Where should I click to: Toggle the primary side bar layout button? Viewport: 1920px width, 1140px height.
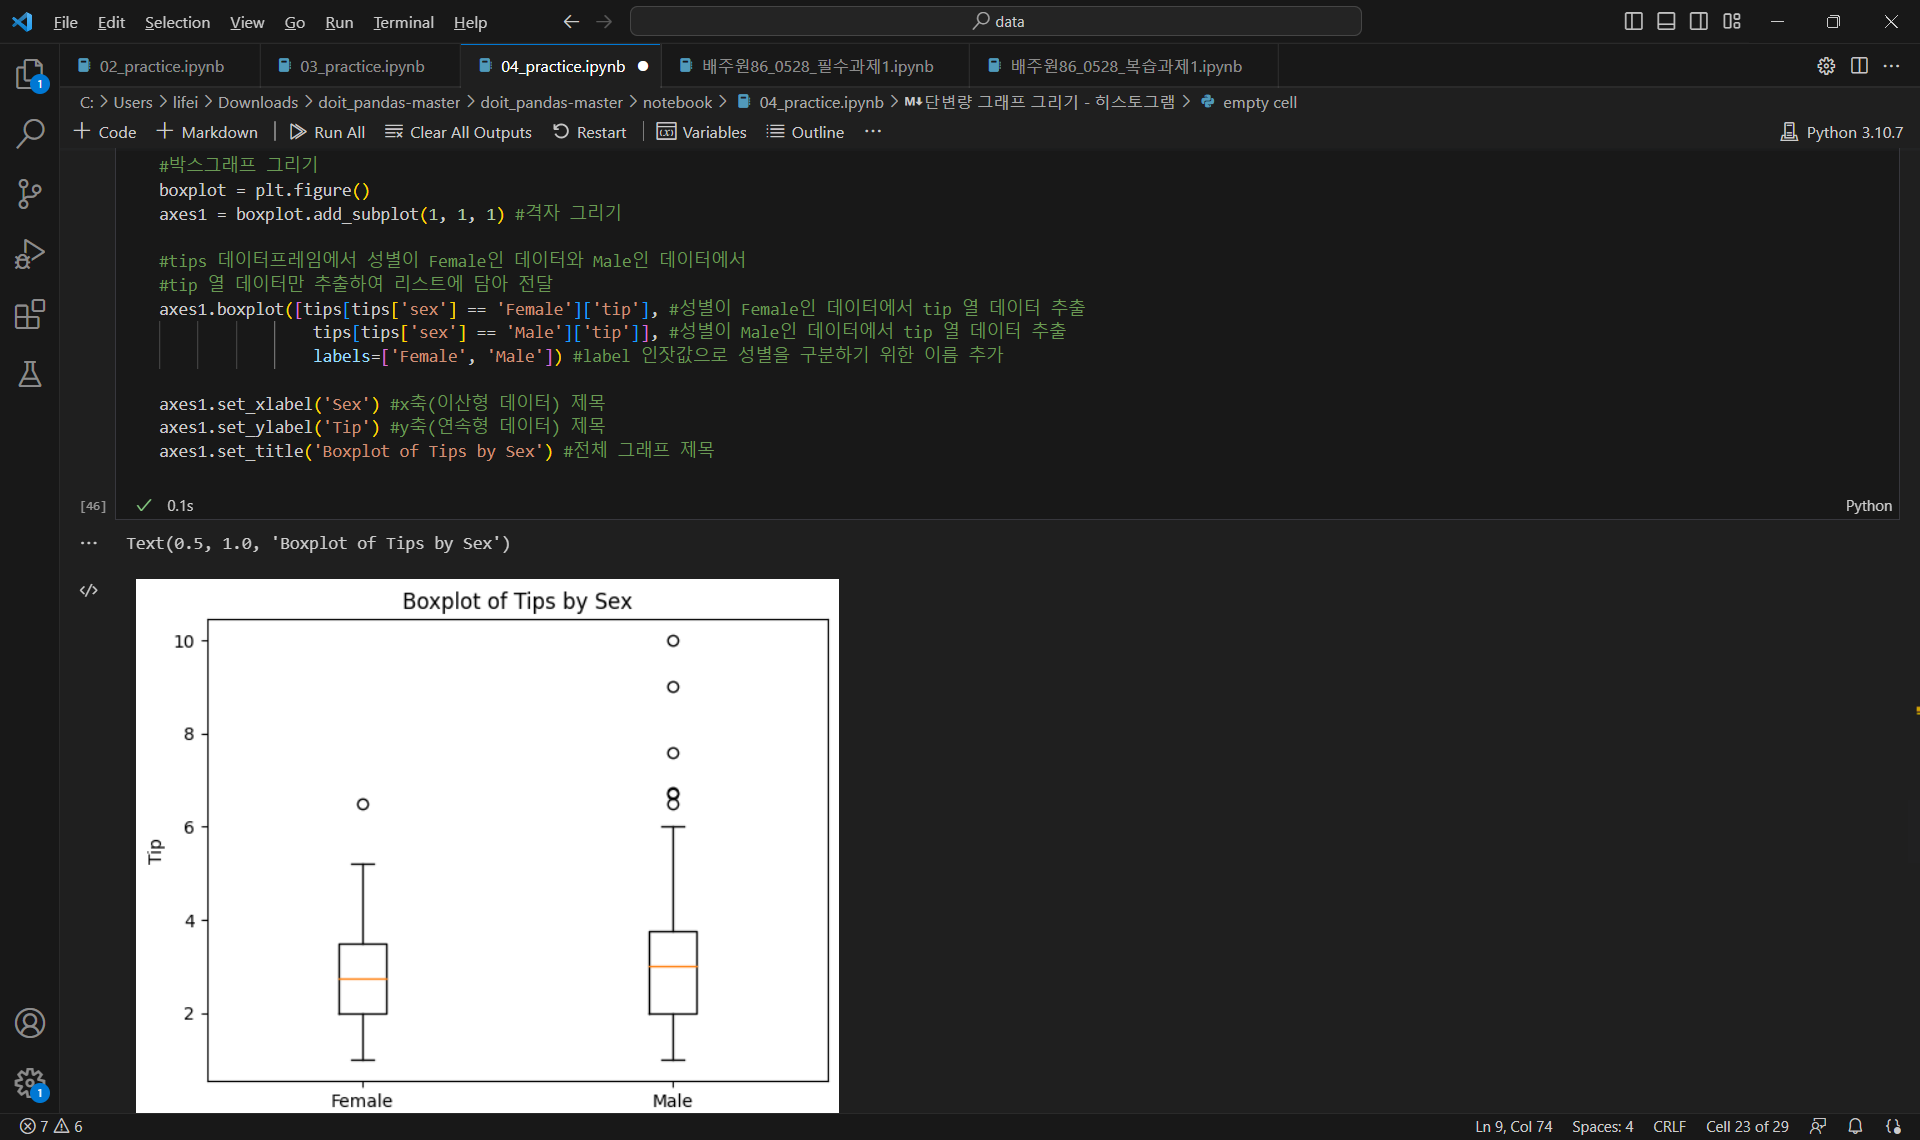tap(1633, 21)
